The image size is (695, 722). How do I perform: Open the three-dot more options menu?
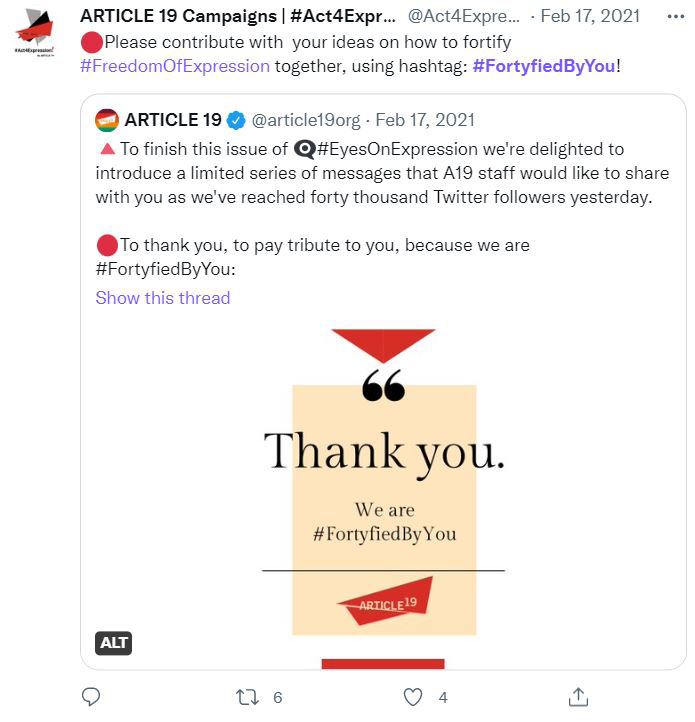point(675,17)
